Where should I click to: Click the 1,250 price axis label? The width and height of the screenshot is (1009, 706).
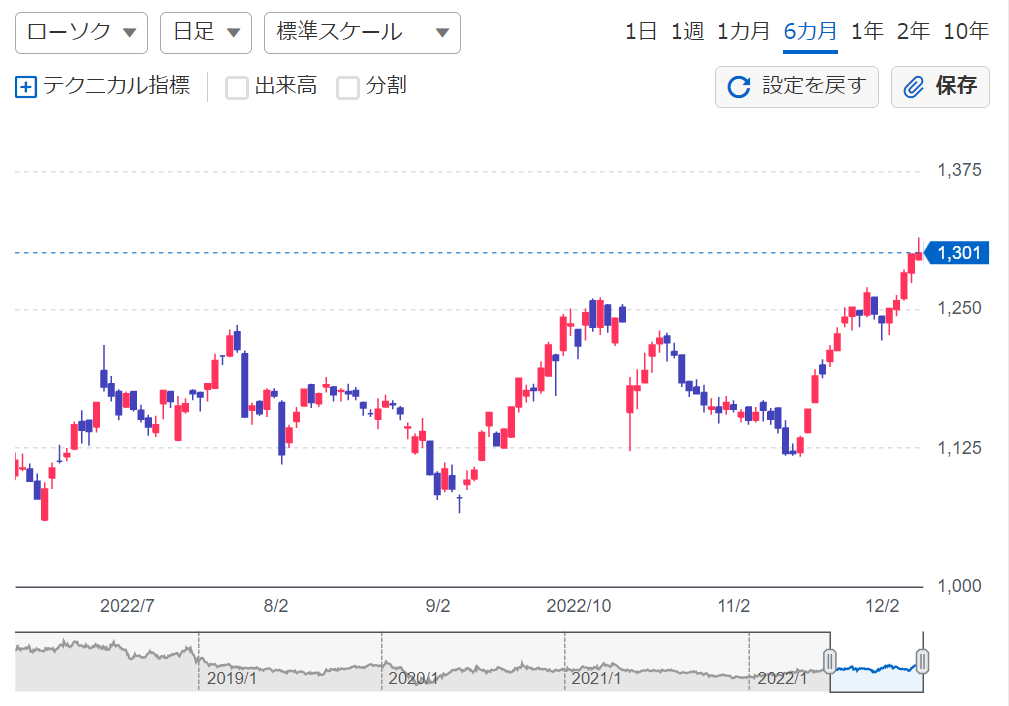(x=959, y=308)
